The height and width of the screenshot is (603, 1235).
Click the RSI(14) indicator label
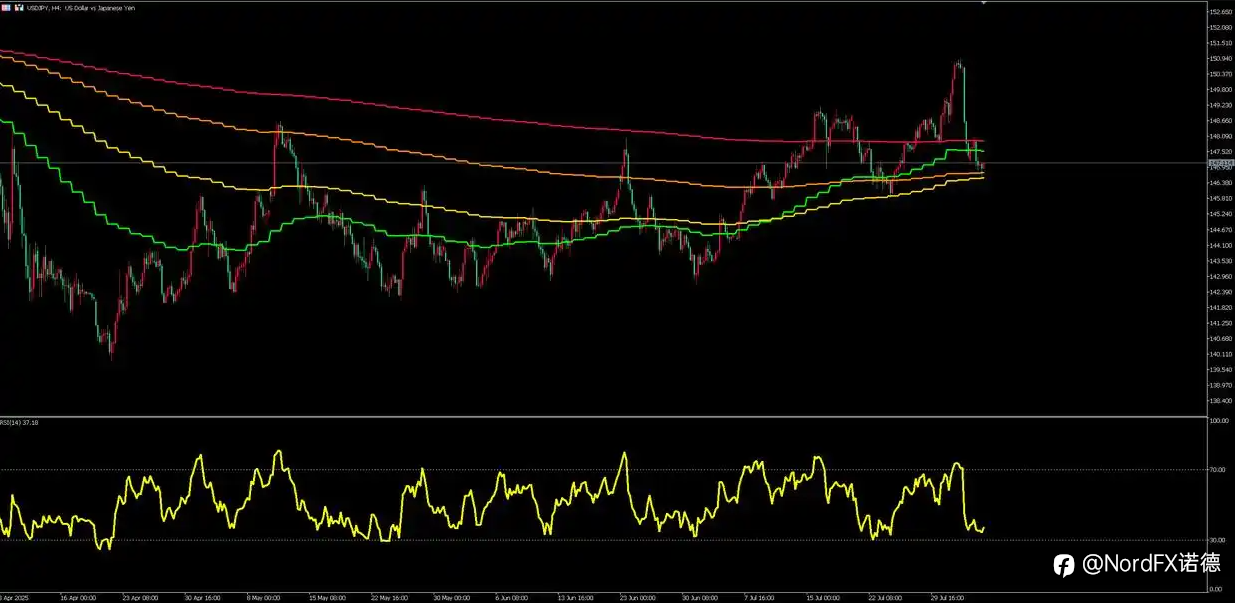click(19, 423)
